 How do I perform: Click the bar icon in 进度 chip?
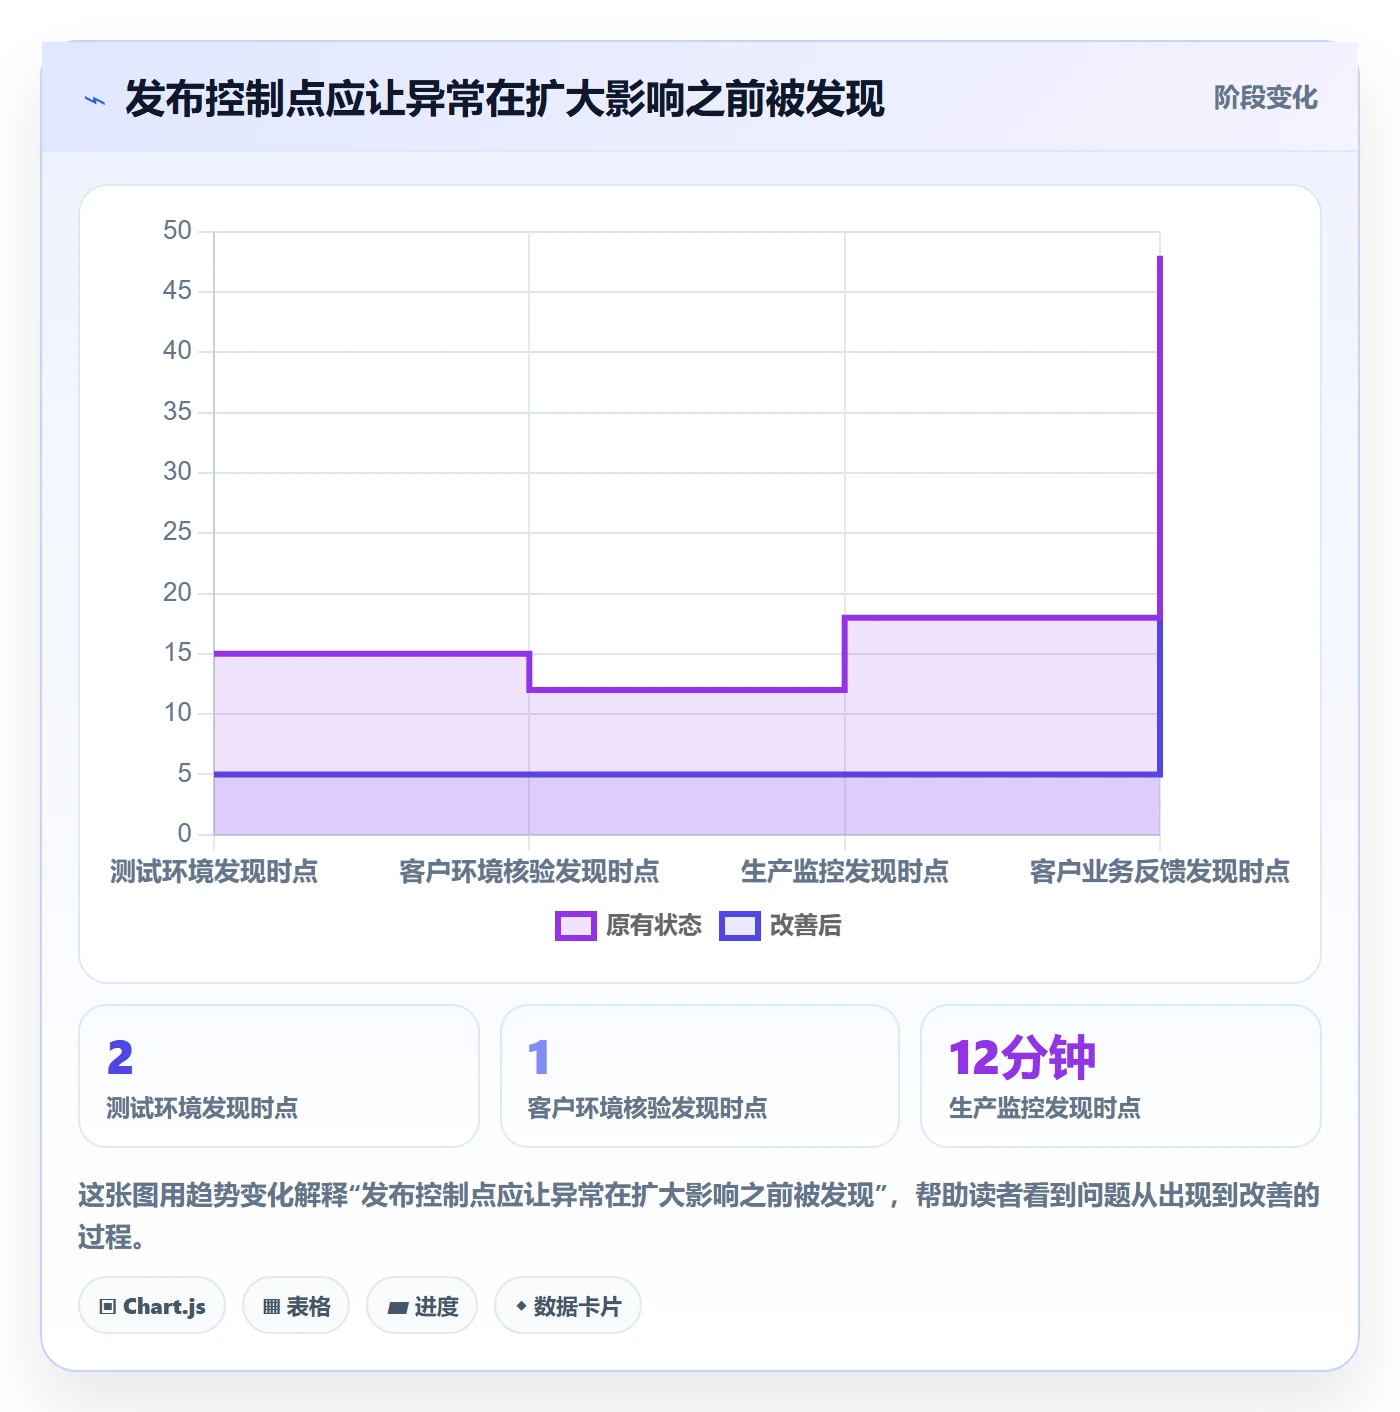coord(398,1307)
